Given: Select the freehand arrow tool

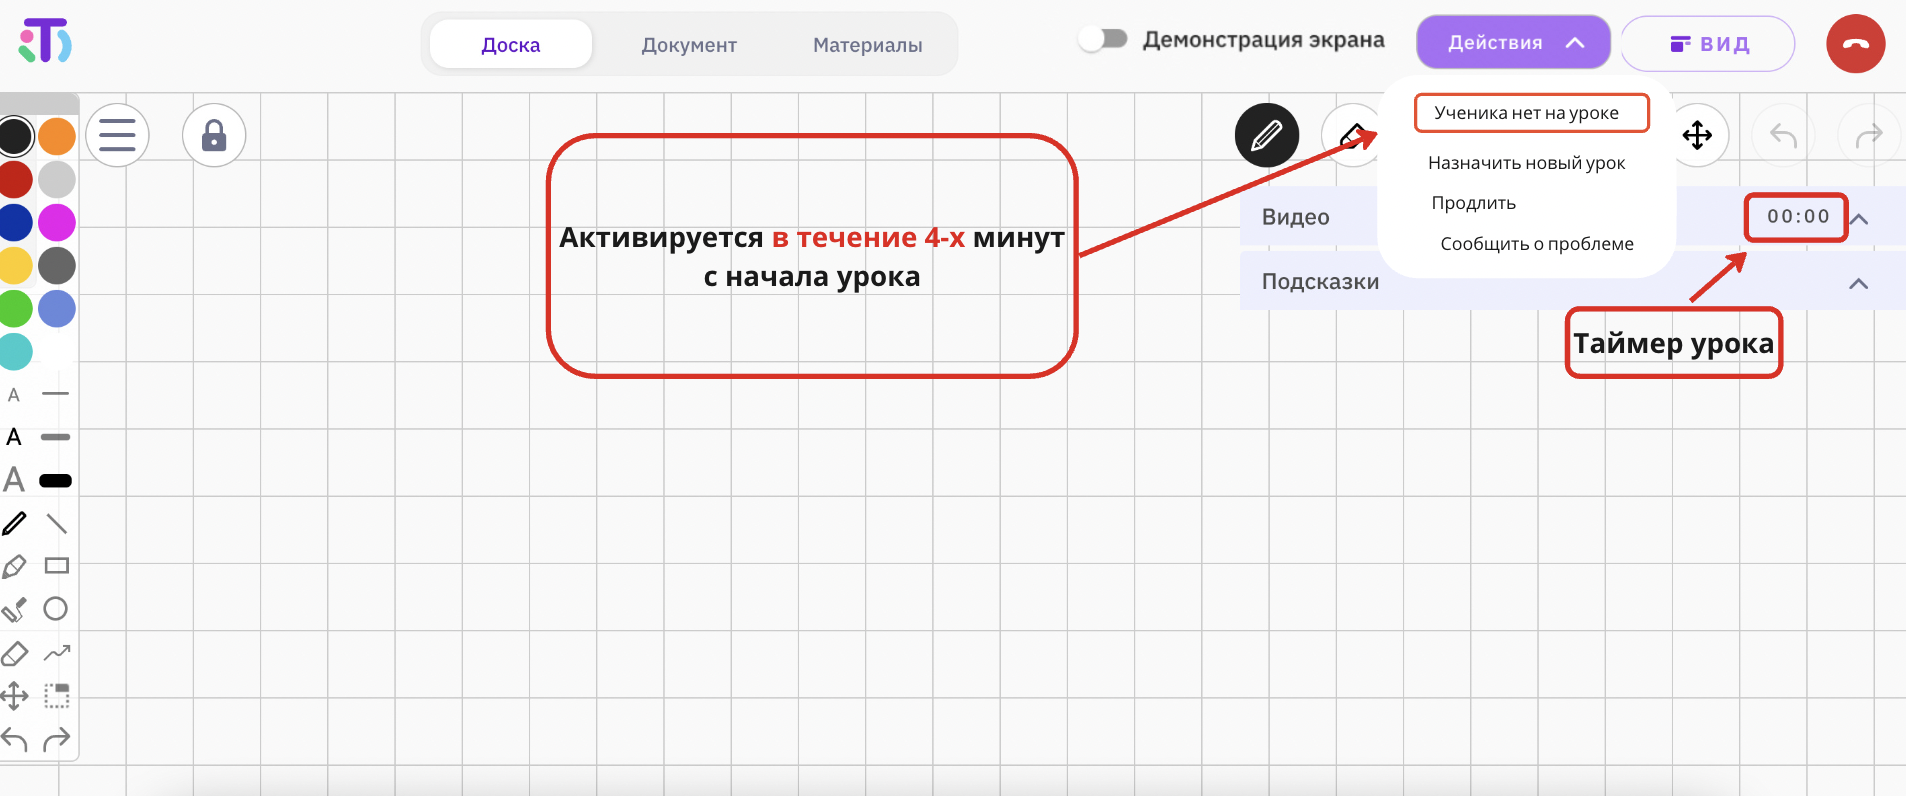Looking at the screenshot, I should (57, 653).
